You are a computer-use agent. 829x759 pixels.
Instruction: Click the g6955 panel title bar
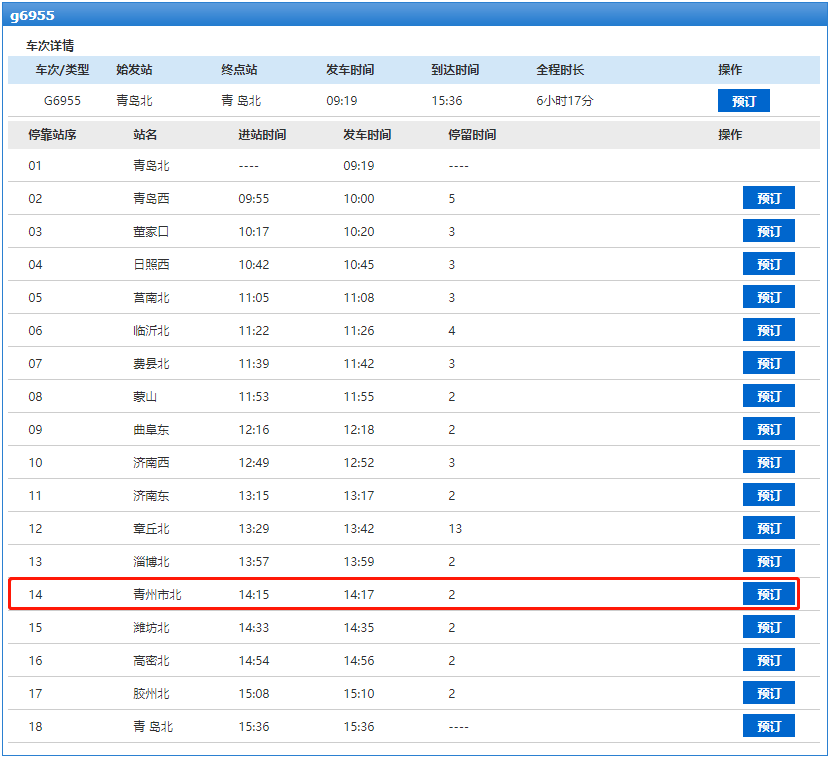point(414,15)
